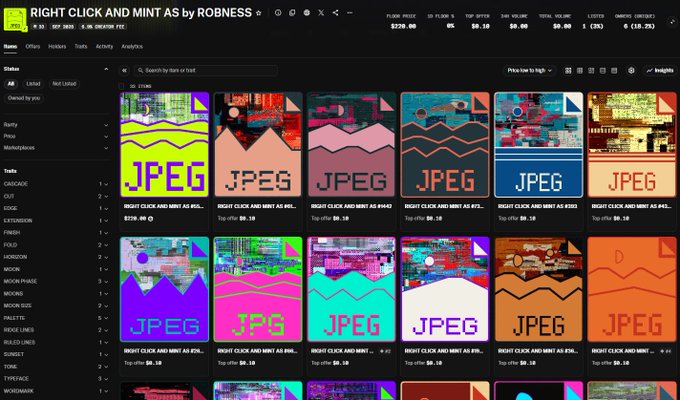Image resolution: width=680 pixels, height=400 pixels.
Task: Favorite the collection with the star icon
Action: click(x=259, y=13)
